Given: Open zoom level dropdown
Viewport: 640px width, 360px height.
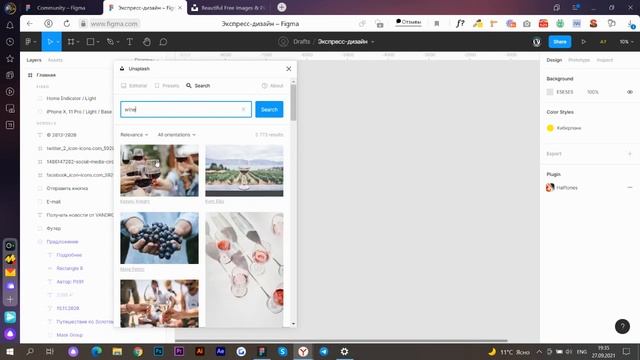Looking at the screenshot, I should click(626, 42).
